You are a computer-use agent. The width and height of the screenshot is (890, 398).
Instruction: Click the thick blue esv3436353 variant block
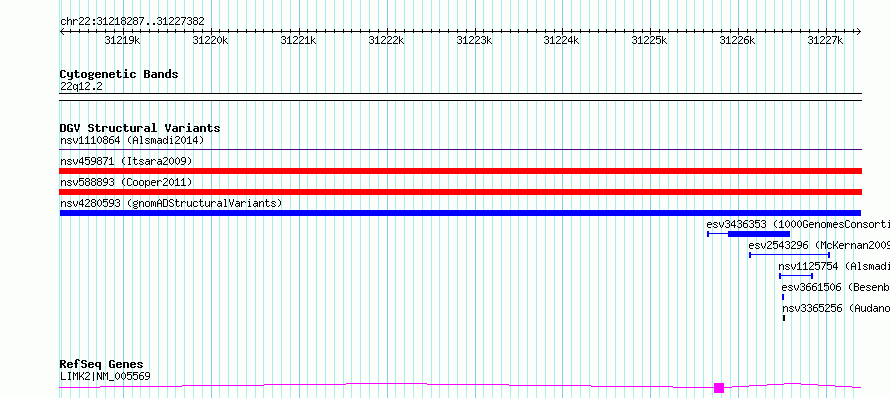[x=759, y=234]
